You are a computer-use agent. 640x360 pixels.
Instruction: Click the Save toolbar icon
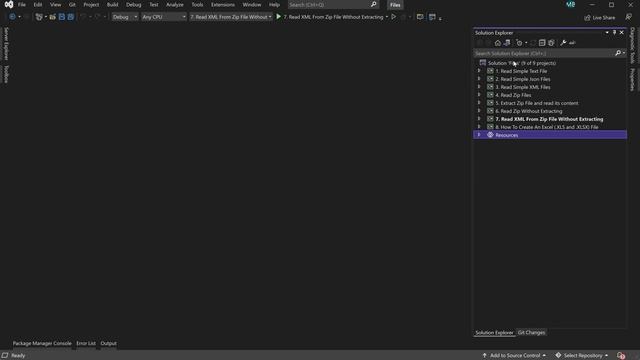tap(62, 17)
